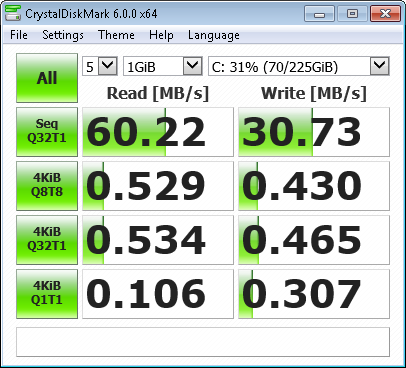
Task: Launch the 4KiB Q1T1 test
Action: pyautogui.click(x=47, y=294)
